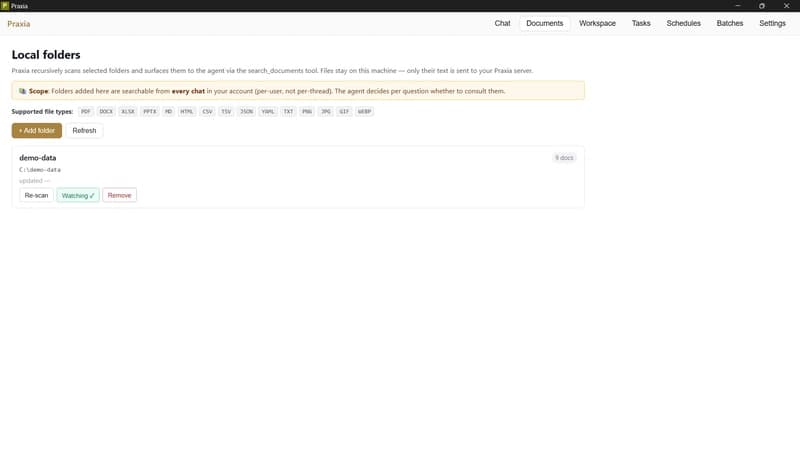
Task: Click the C:\demo-data path text
Action: pyautogui.click(x=40, y=170)
